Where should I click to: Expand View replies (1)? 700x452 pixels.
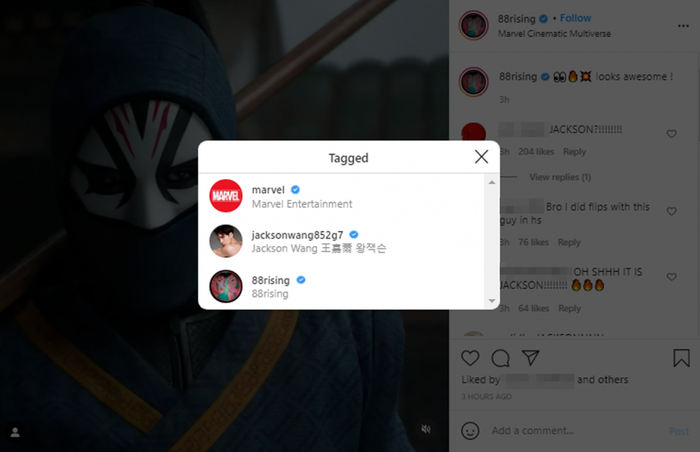coord(560,177)
